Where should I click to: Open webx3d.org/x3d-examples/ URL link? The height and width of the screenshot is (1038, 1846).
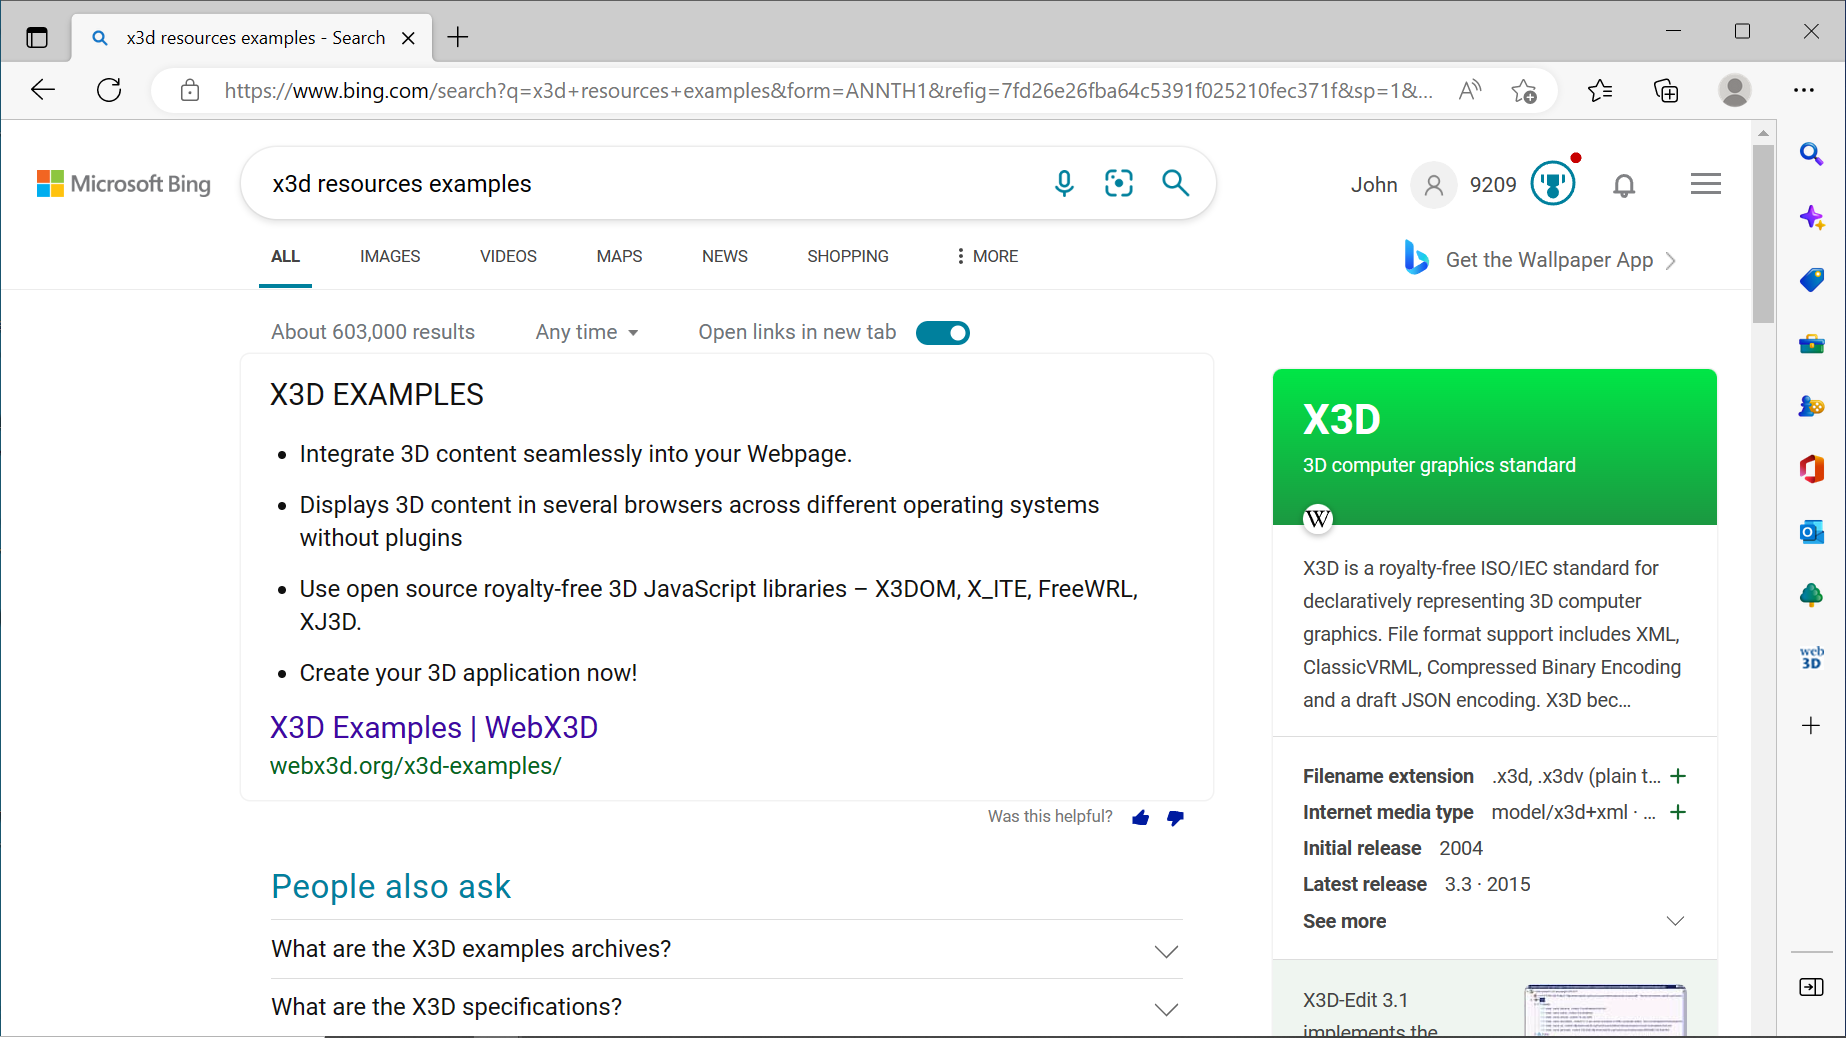[x=415, y=766]
